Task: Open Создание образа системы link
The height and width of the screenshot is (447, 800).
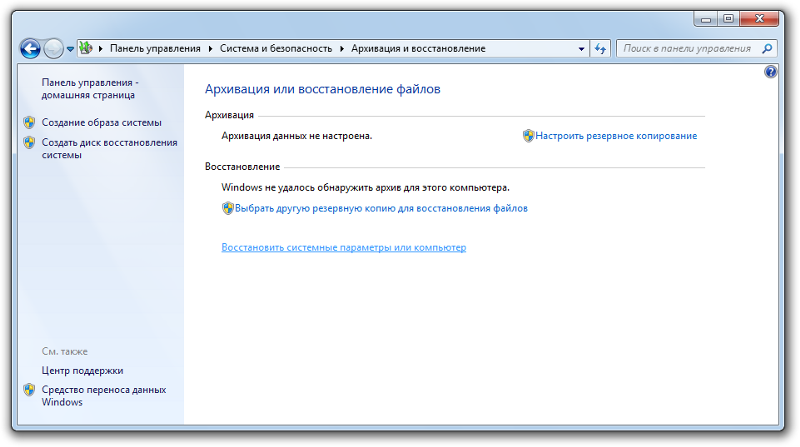Action: click(102, 122)
